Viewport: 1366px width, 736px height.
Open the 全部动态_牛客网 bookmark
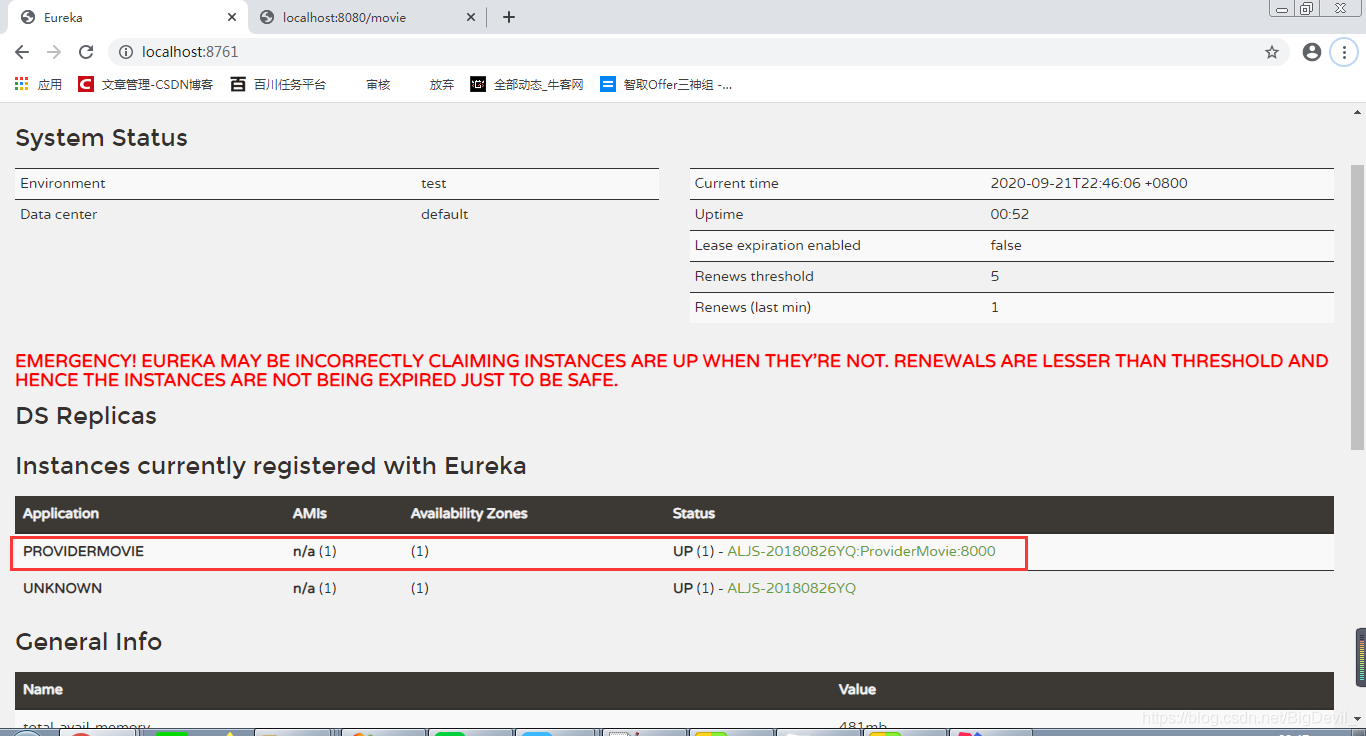(528, 85)
